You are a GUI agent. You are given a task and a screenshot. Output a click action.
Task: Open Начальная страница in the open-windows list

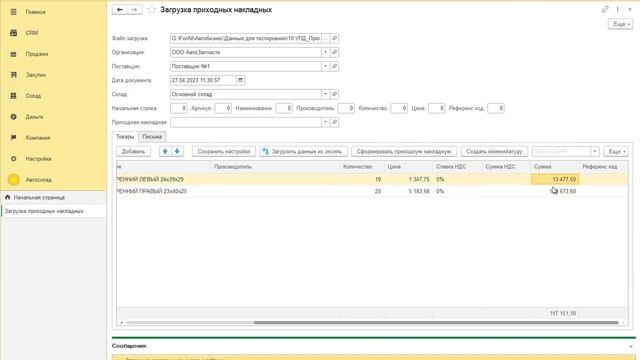pyautogui.click(x=53, y=198)
